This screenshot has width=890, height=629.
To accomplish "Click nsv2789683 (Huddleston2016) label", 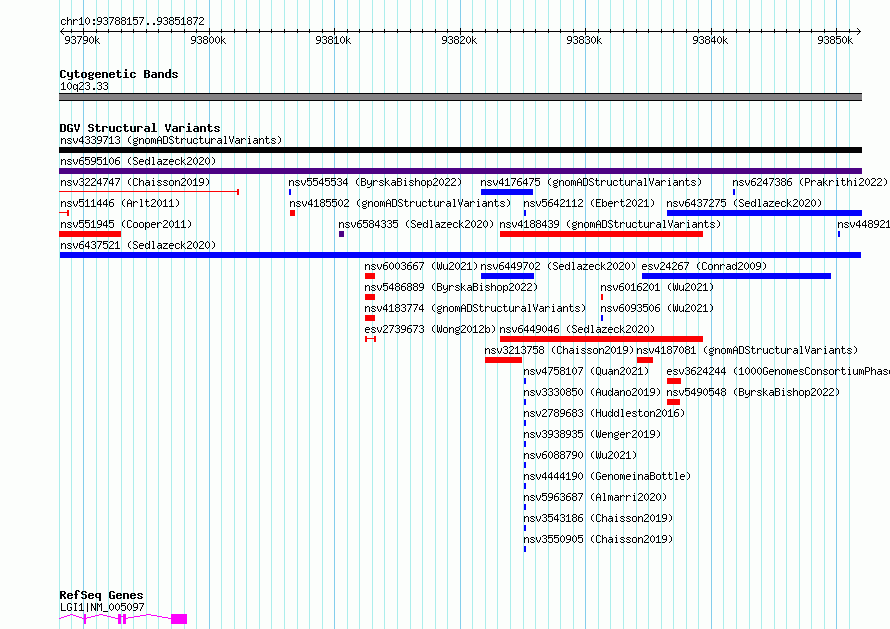I will coord(604,413).
